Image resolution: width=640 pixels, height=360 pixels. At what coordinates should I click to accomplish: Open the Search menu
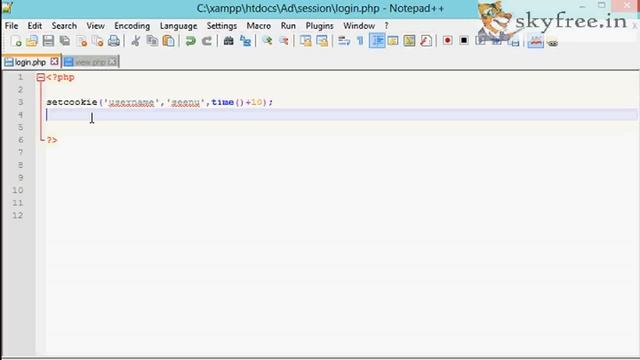coord(64,26)
